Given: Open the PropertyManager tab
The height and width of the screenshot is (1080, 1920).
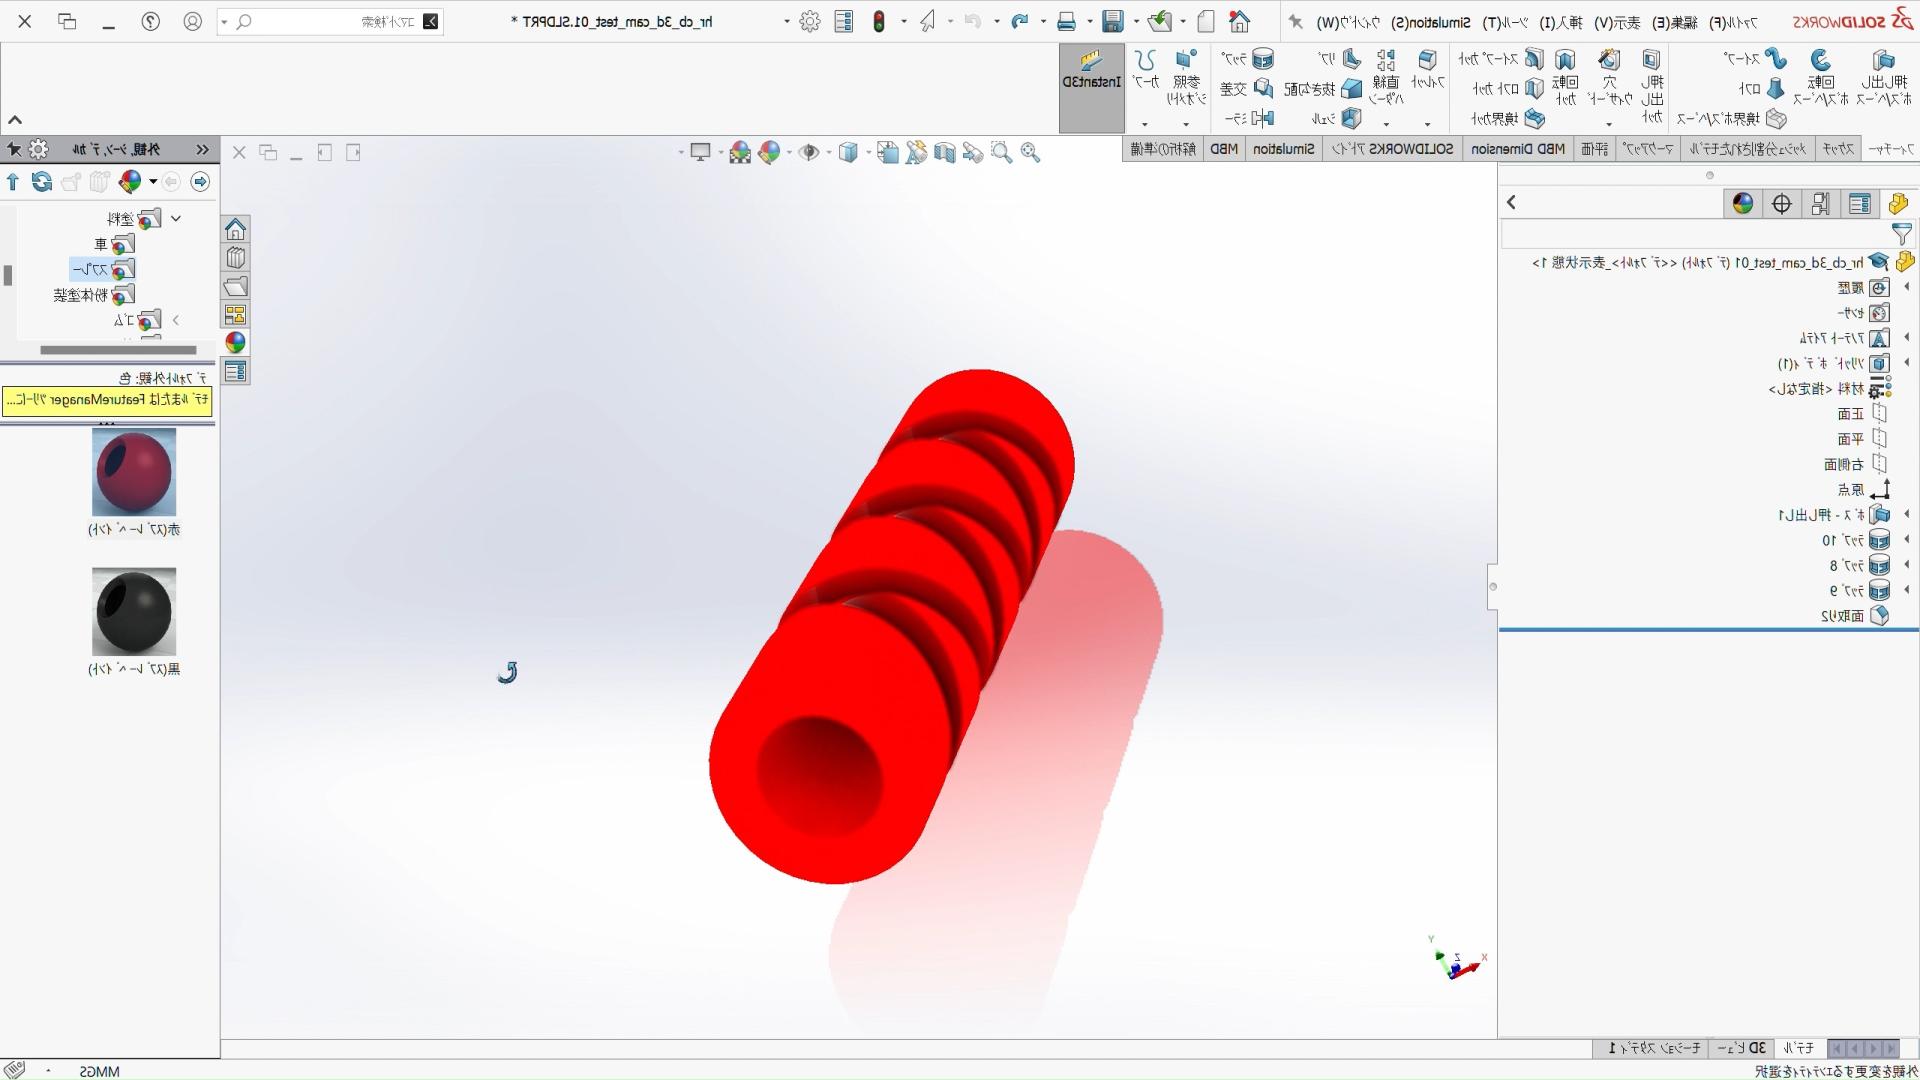Looking at the screenshot, I should click(x=1859, y=203).
